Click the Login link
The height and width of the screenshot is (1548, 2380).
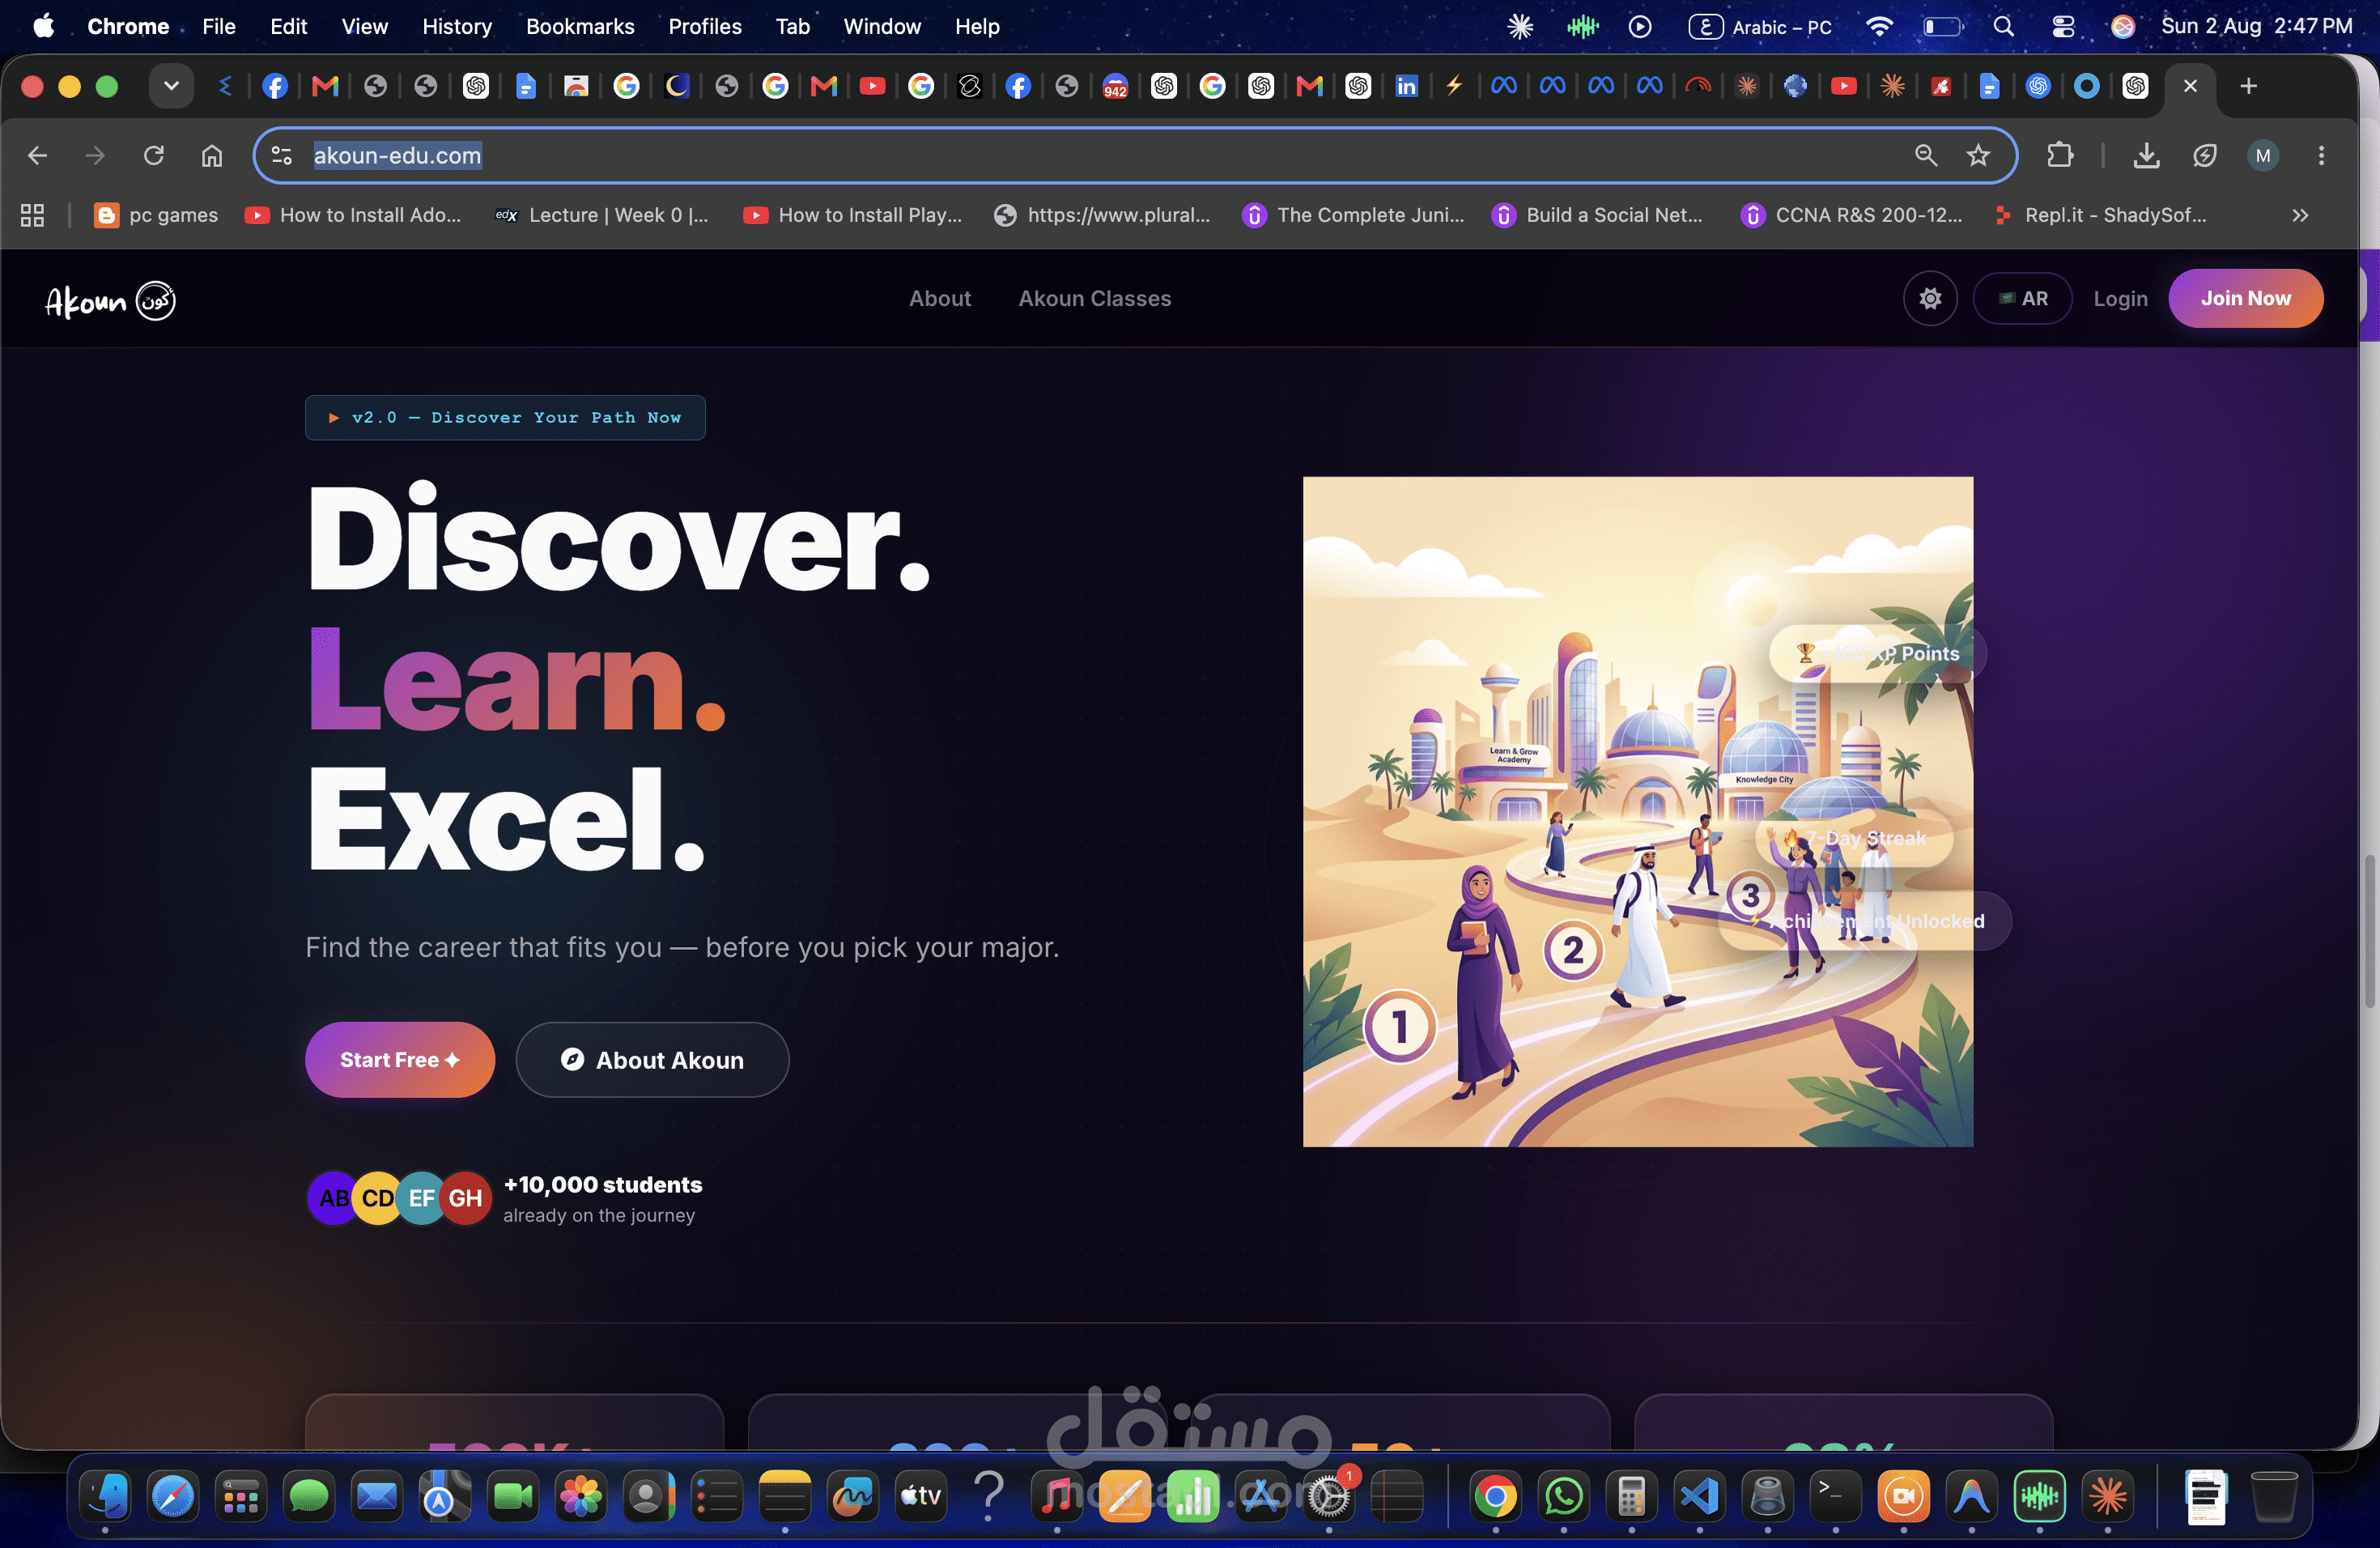(x=2121, y=298)
